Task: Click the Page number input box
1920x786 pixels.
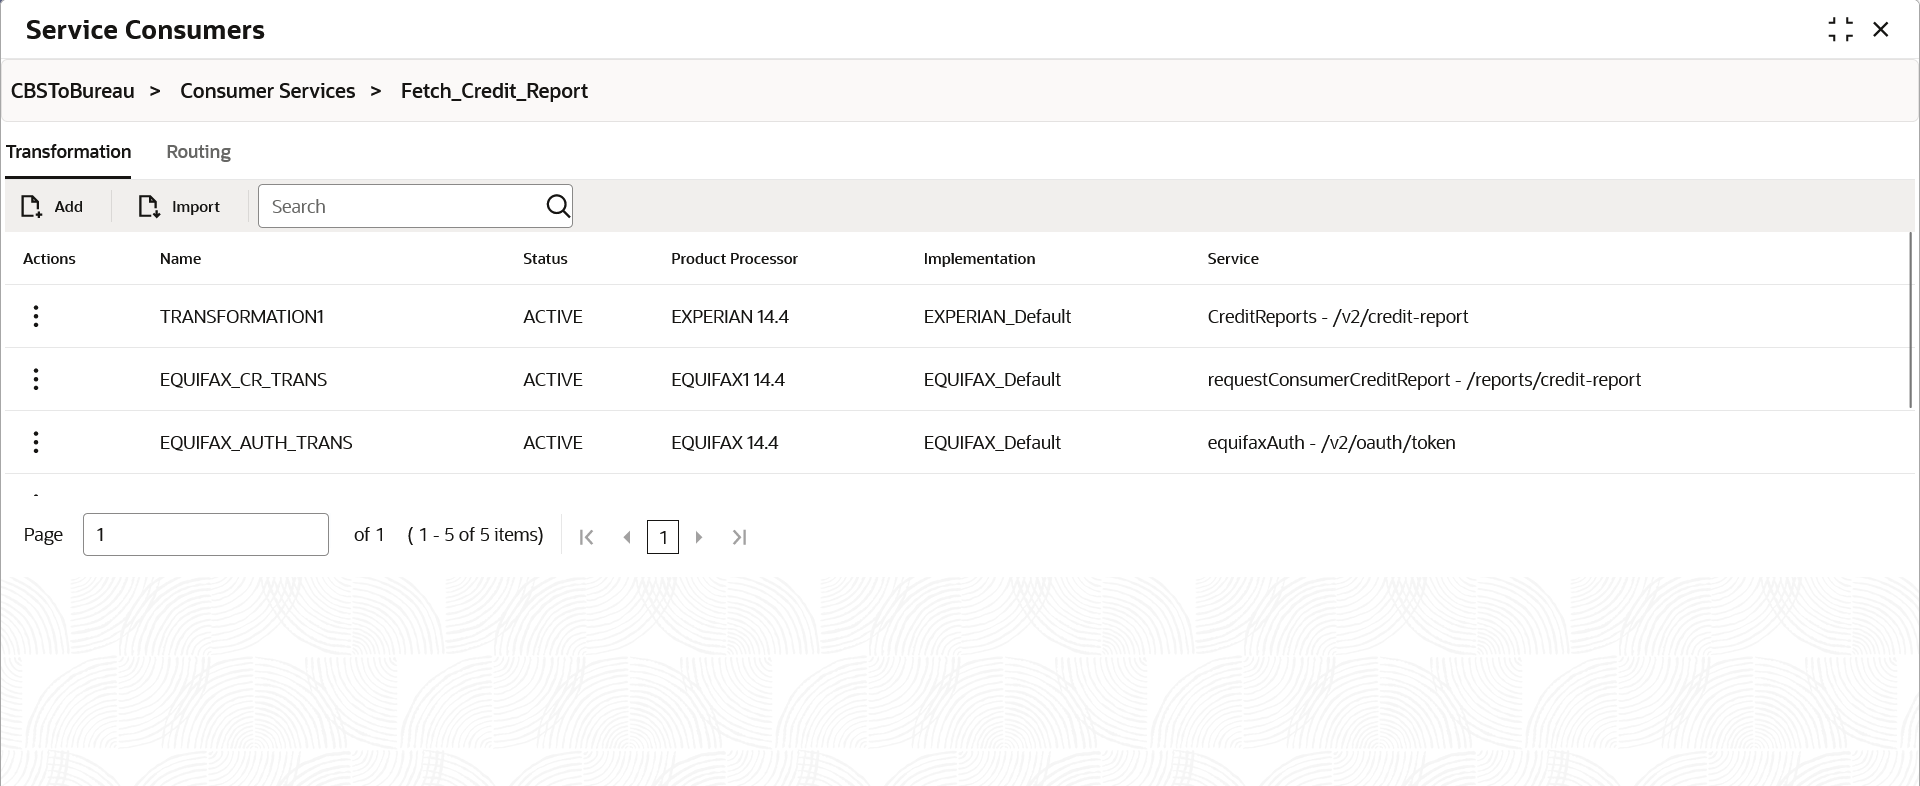Action: (x=206, y=535)
